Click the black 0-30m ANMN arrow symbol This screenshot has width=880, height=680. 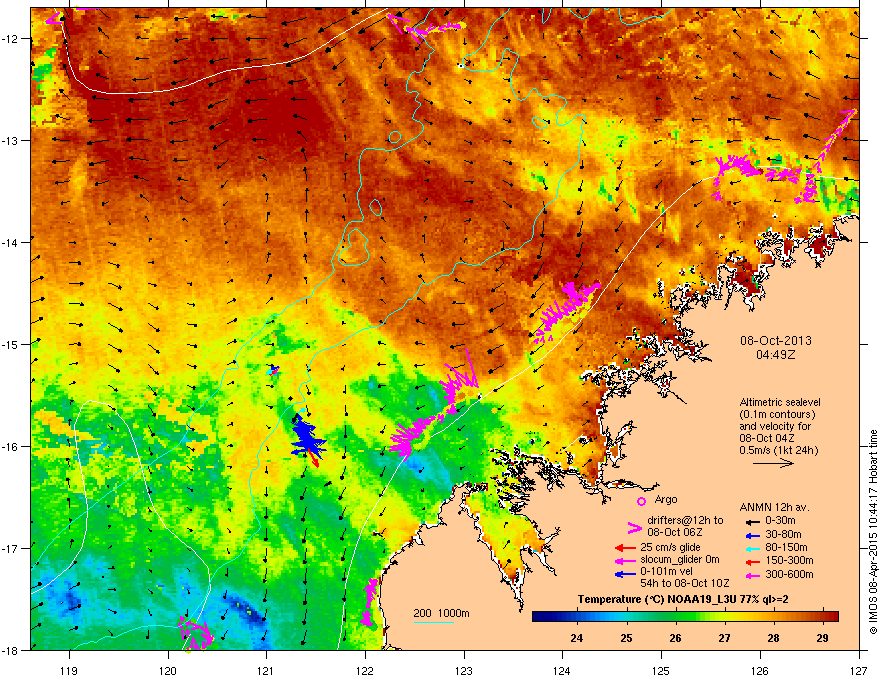751,521
